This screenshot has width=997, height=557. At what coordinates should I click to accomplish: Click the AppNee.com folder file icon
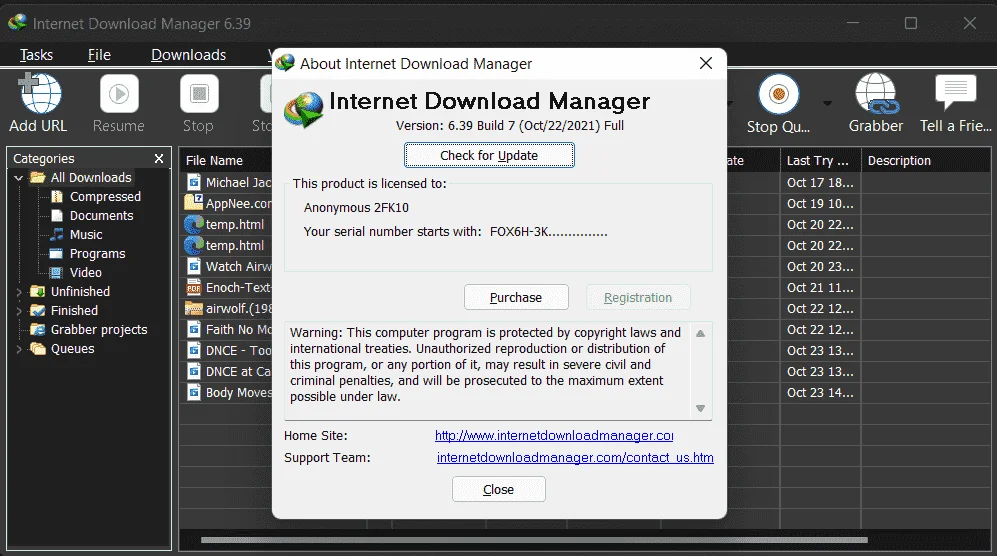(193, 203)
